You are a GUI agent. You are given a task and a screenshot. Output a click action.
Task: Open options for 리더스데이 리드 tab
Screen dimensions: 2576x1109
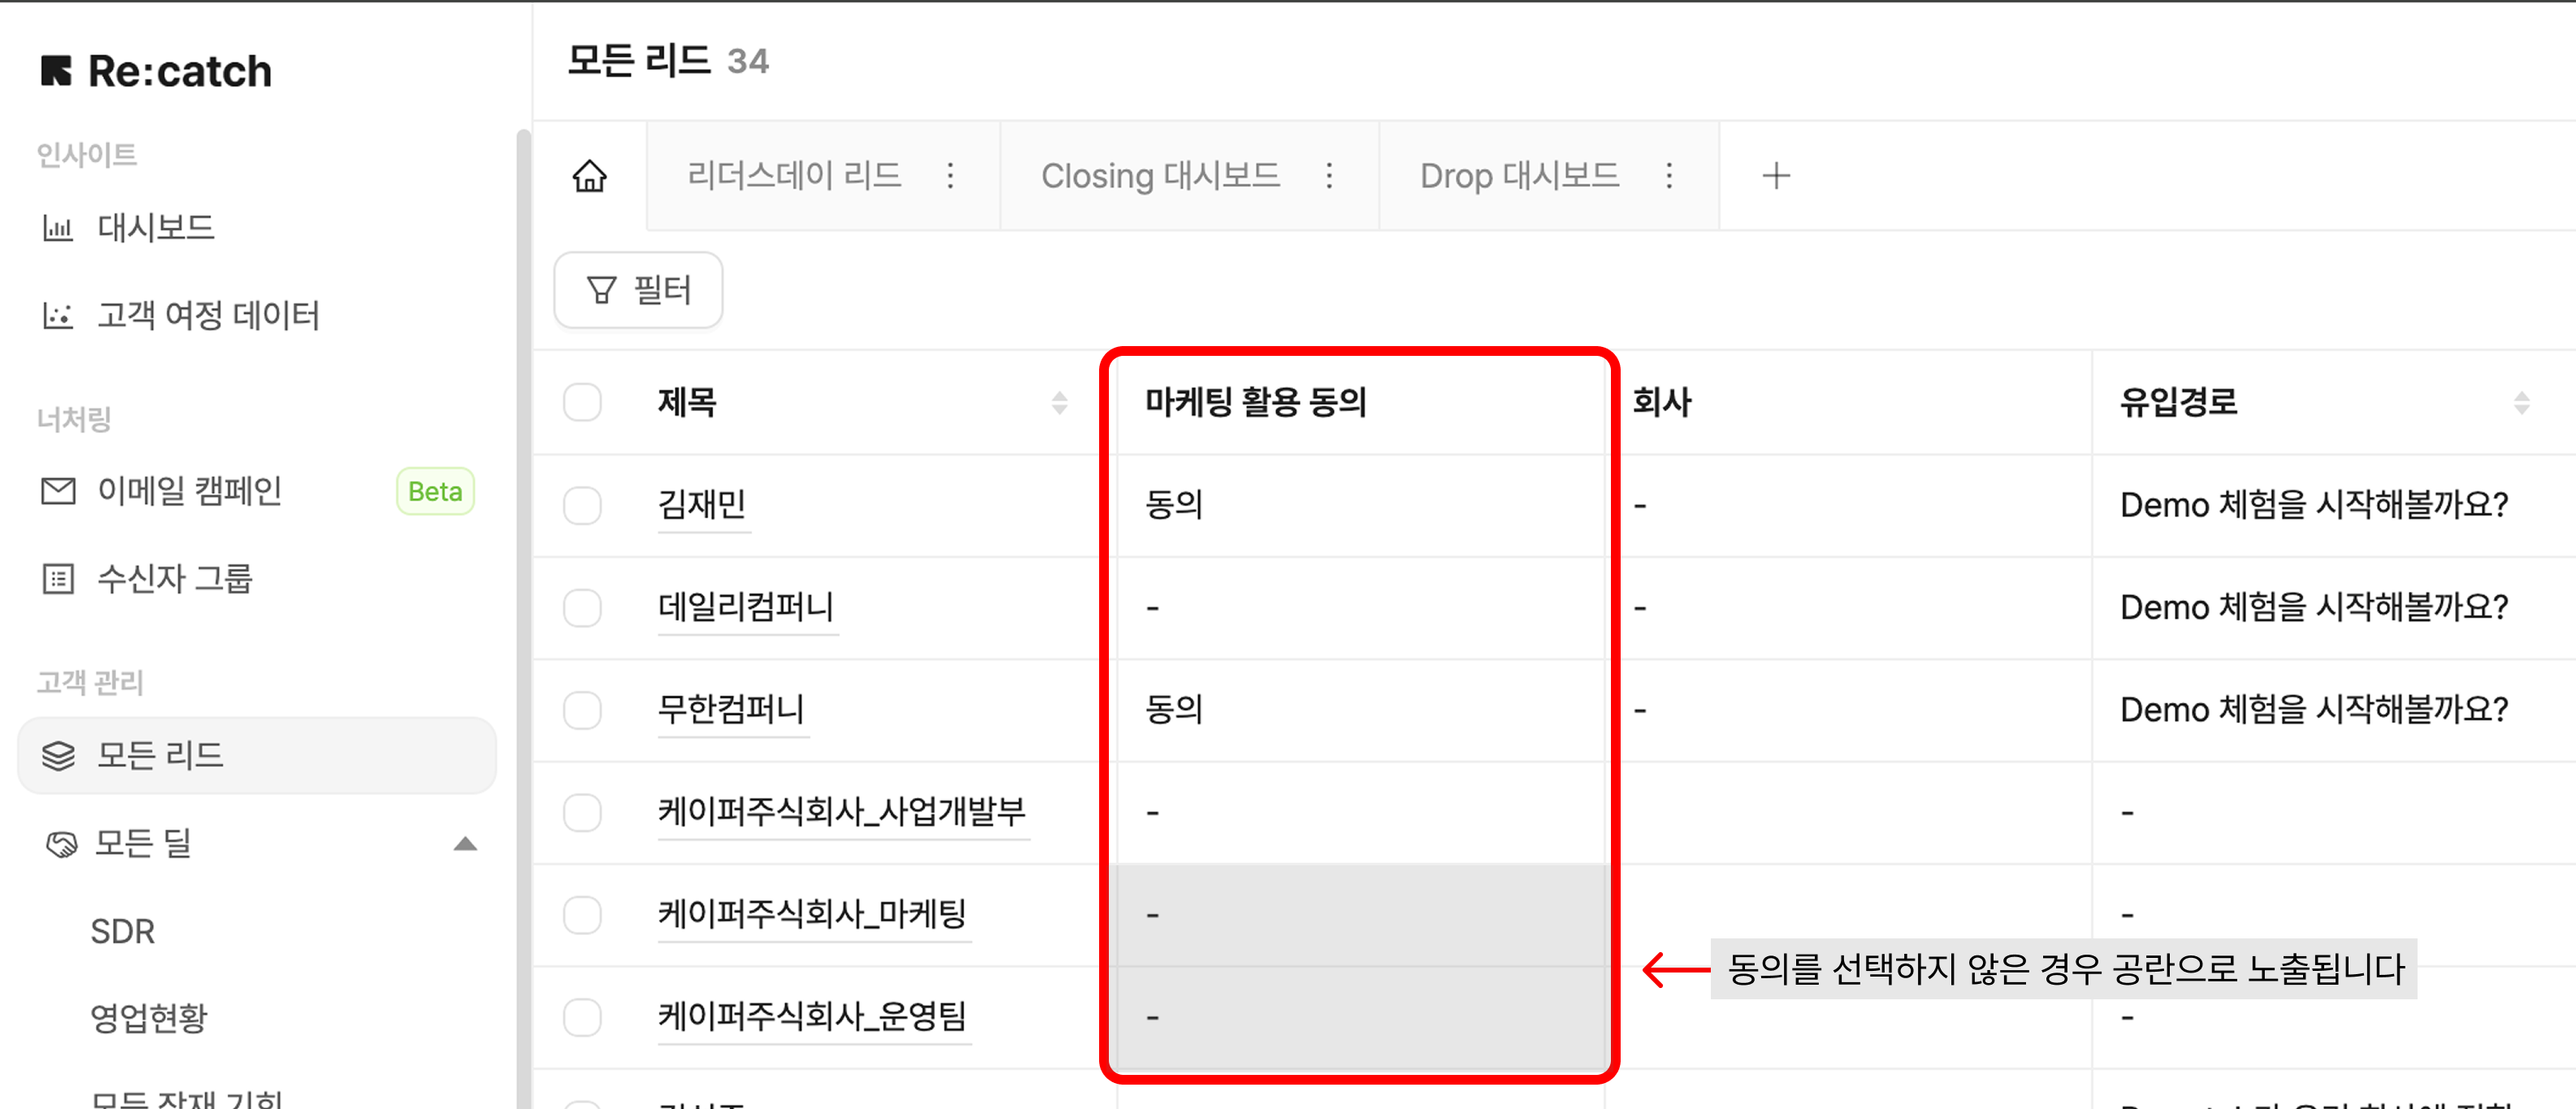tap(950, 176)
